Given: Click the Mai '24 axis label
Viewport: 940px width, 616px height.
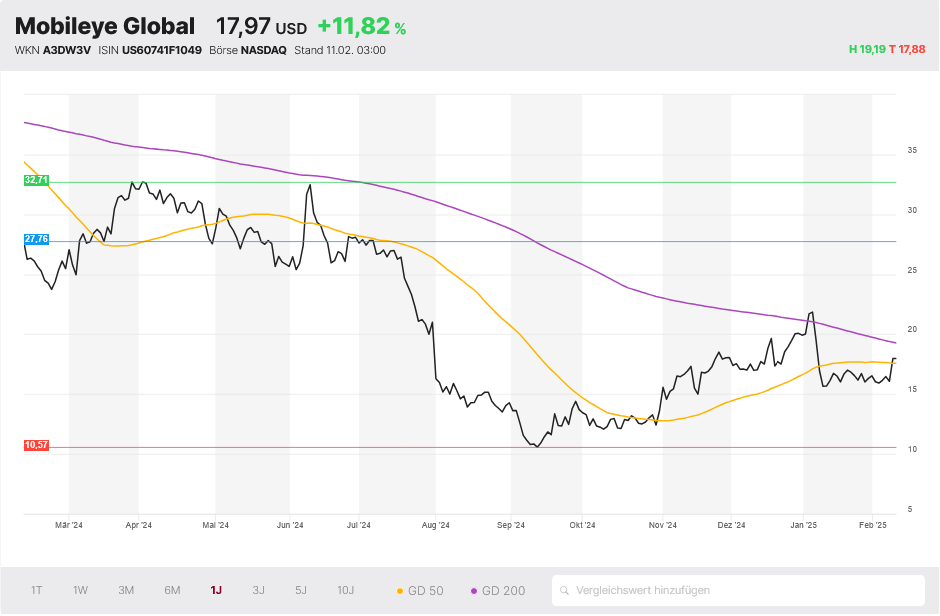Looking at the screenshot, I should coord(215,526).
